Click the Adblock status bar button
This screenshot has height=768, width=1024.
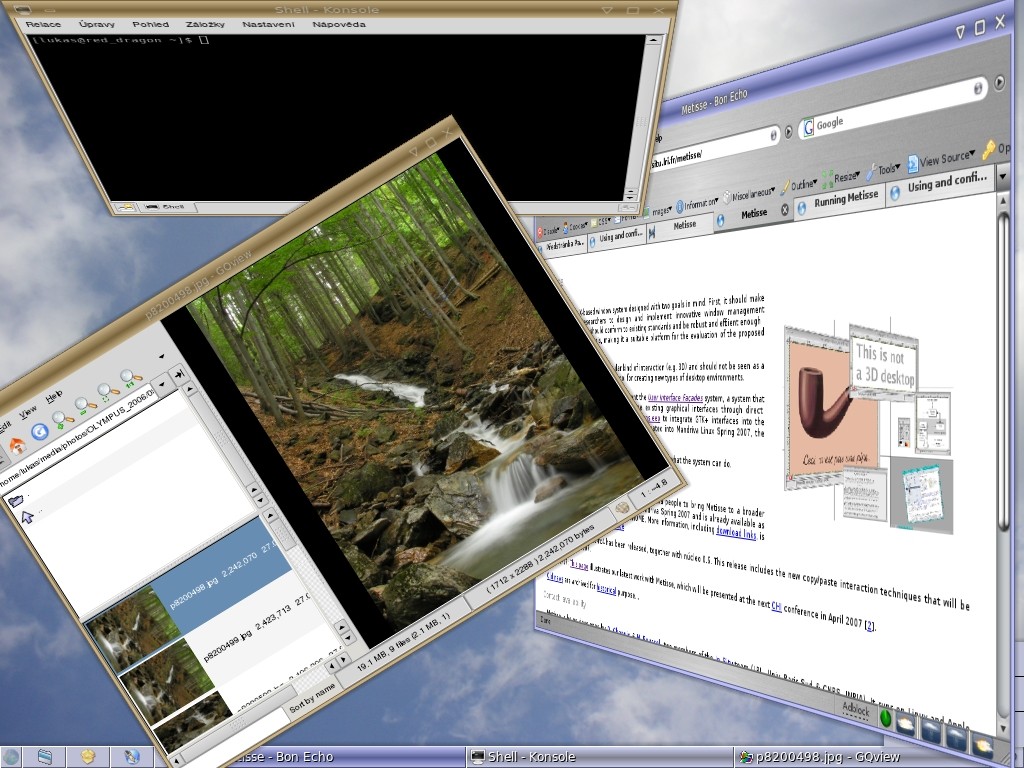855,709
